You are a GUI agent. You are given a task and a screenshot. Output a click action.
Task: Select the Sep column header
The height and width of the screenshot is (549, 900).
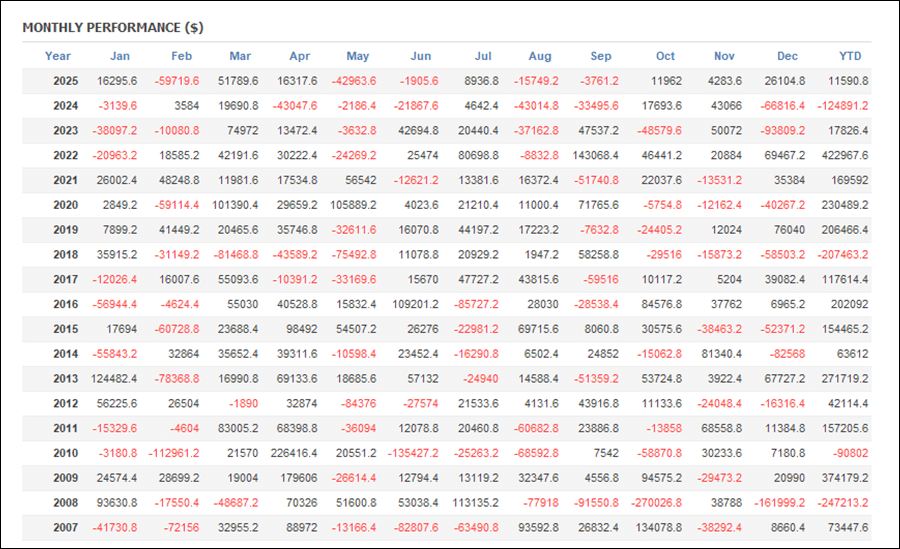tap(601, 56)
